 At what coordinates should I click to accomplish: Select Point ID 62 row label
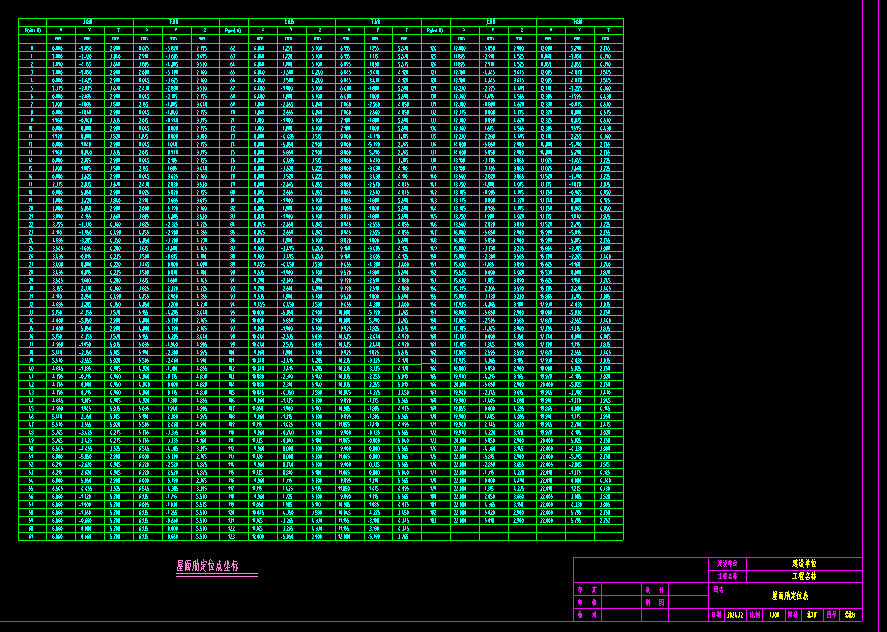point(234,49)
